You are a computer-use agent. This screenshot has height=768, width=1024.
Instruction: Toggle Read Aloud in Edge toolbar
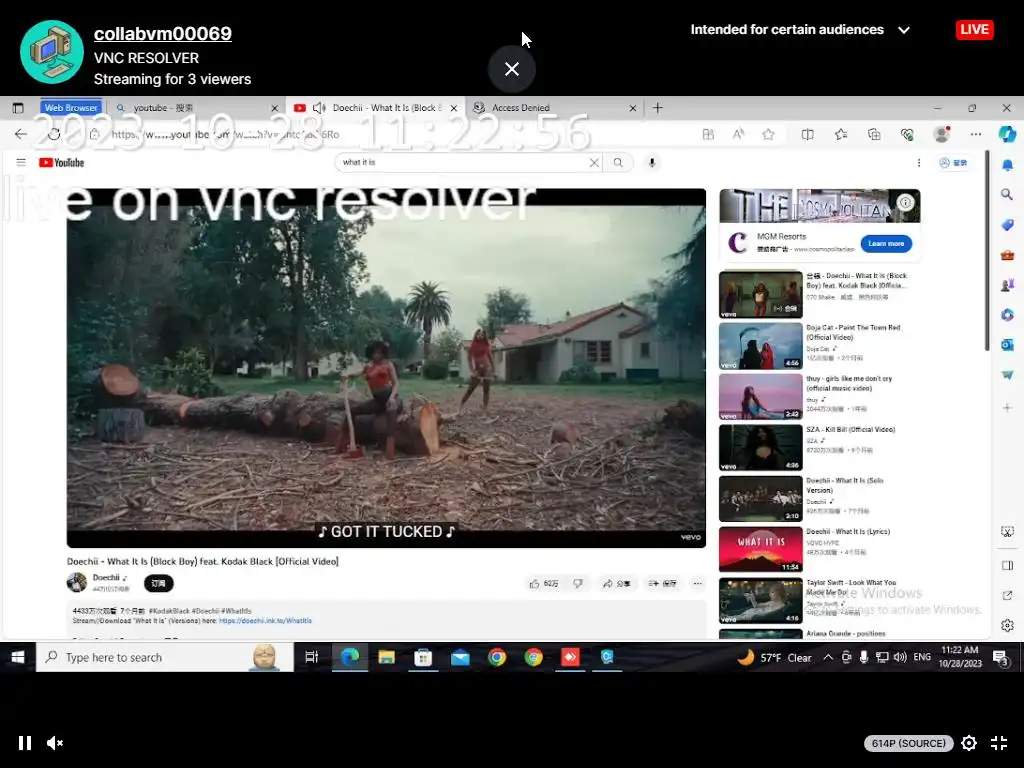point(739,134)
